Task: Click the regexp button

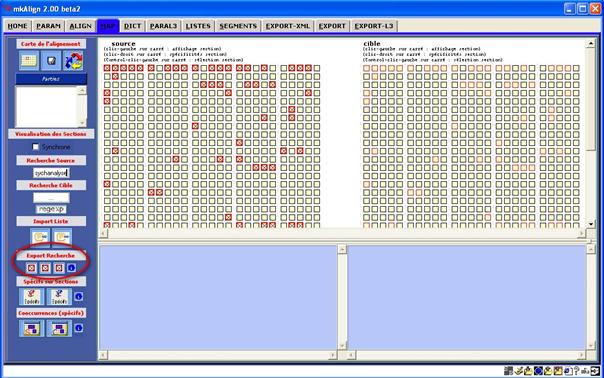Action: tap(51, 209)
